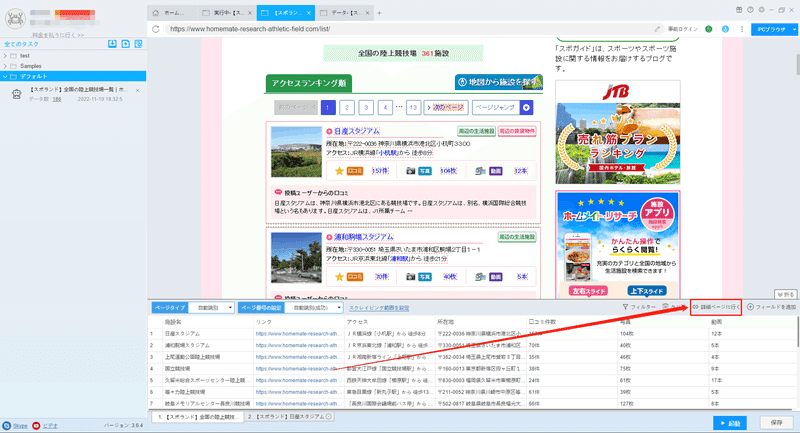
Task: Select the 【スポランド】日産スタジアム bottom tab
Action: pos(289,417)
